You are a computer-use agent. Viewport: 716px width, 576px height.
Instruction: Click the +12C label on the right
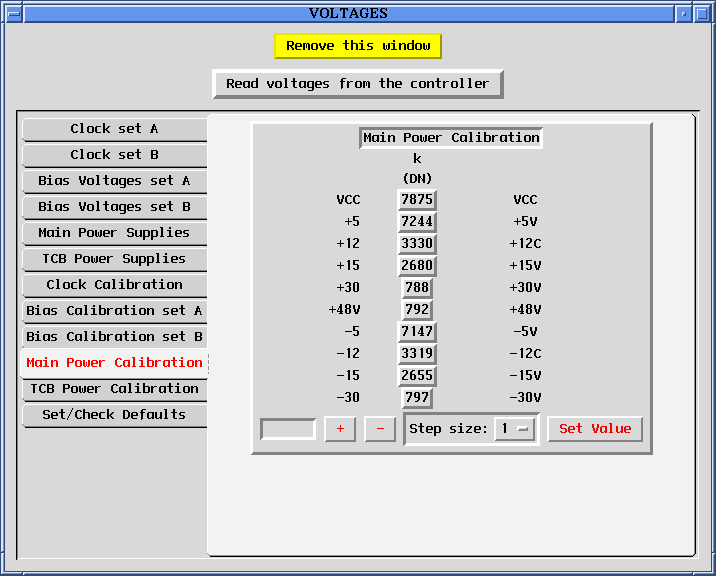[x=525, y=243]
